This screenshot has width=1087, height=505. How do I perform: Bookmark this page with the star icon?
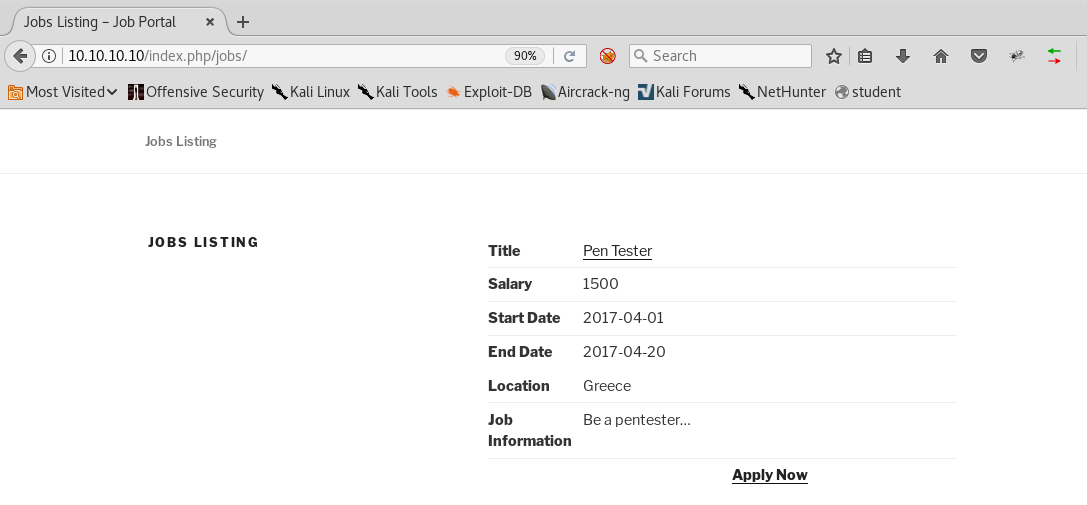click(833, 56)
